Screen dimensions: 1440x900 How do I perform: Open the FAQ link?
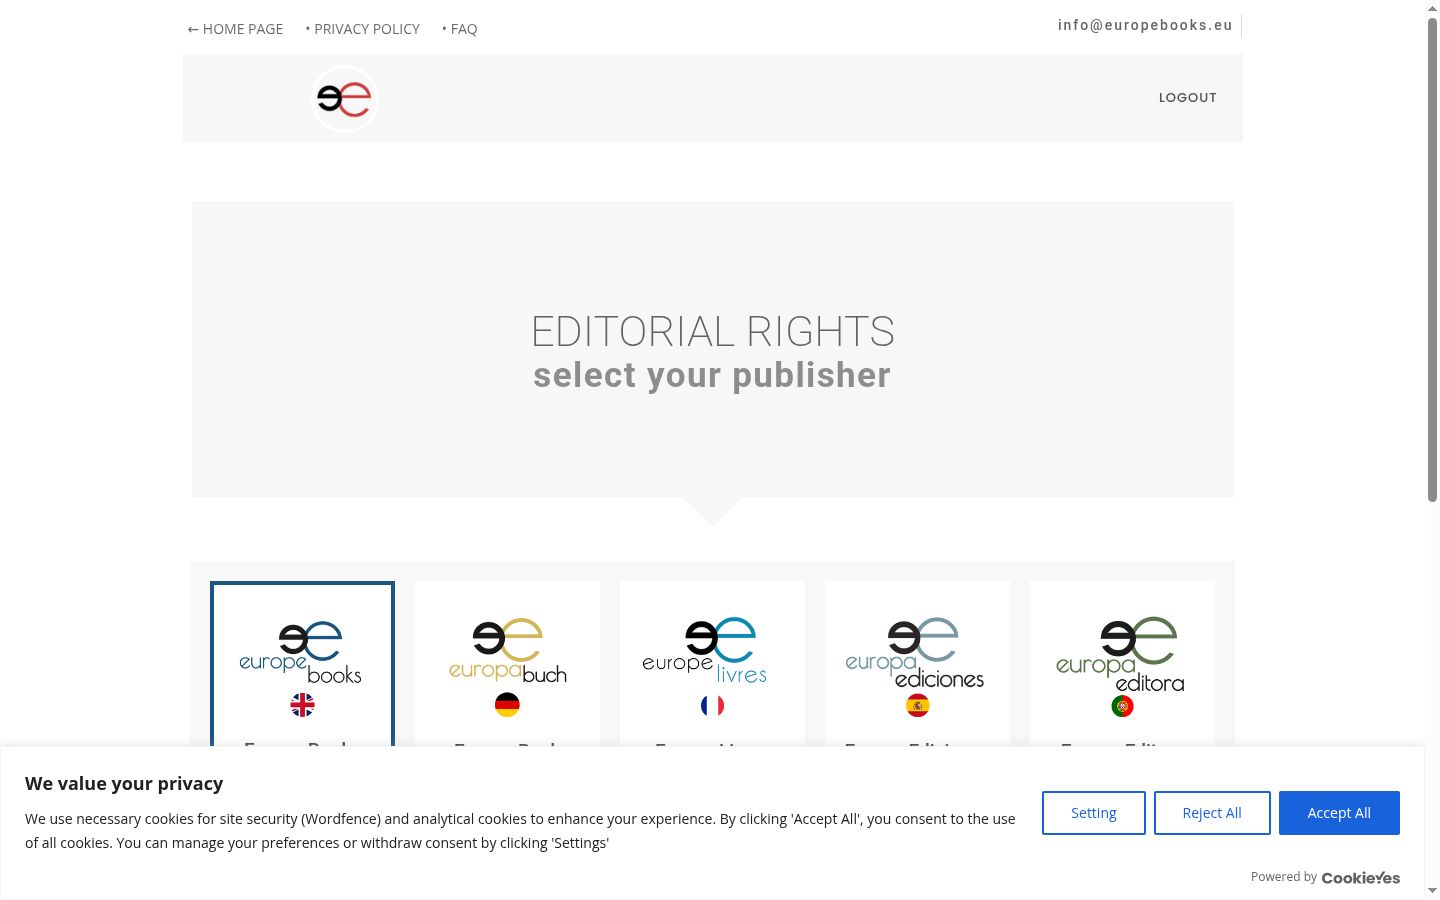[460, 29]
